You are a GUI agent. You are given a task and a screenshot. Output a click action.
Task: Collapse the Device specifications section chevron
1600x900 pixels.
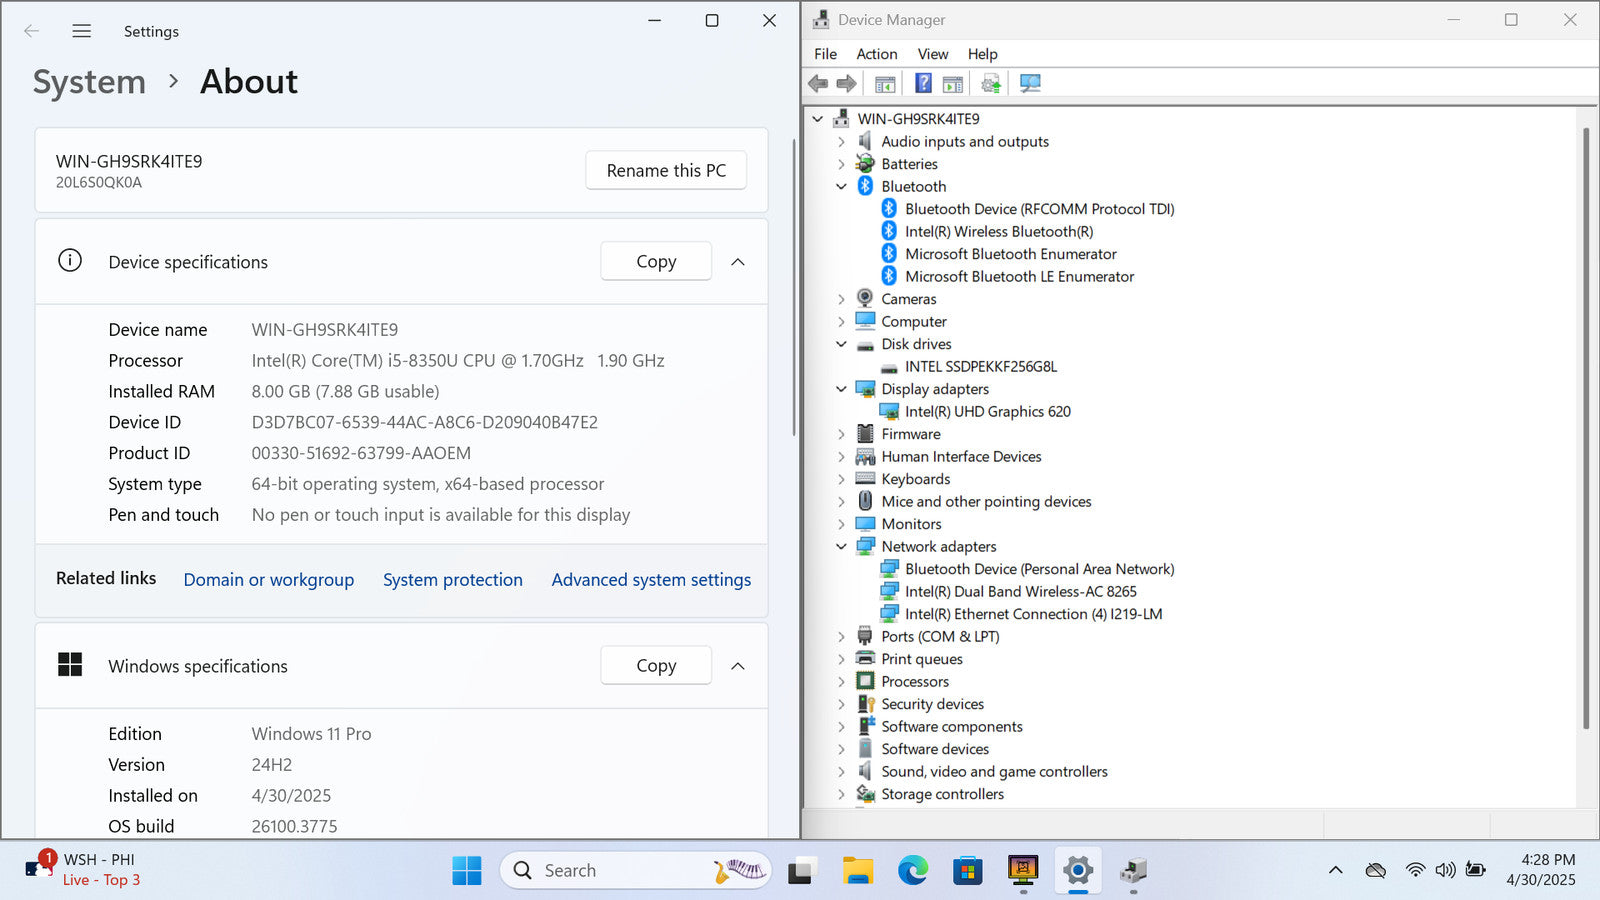click(x=738, y=262)
